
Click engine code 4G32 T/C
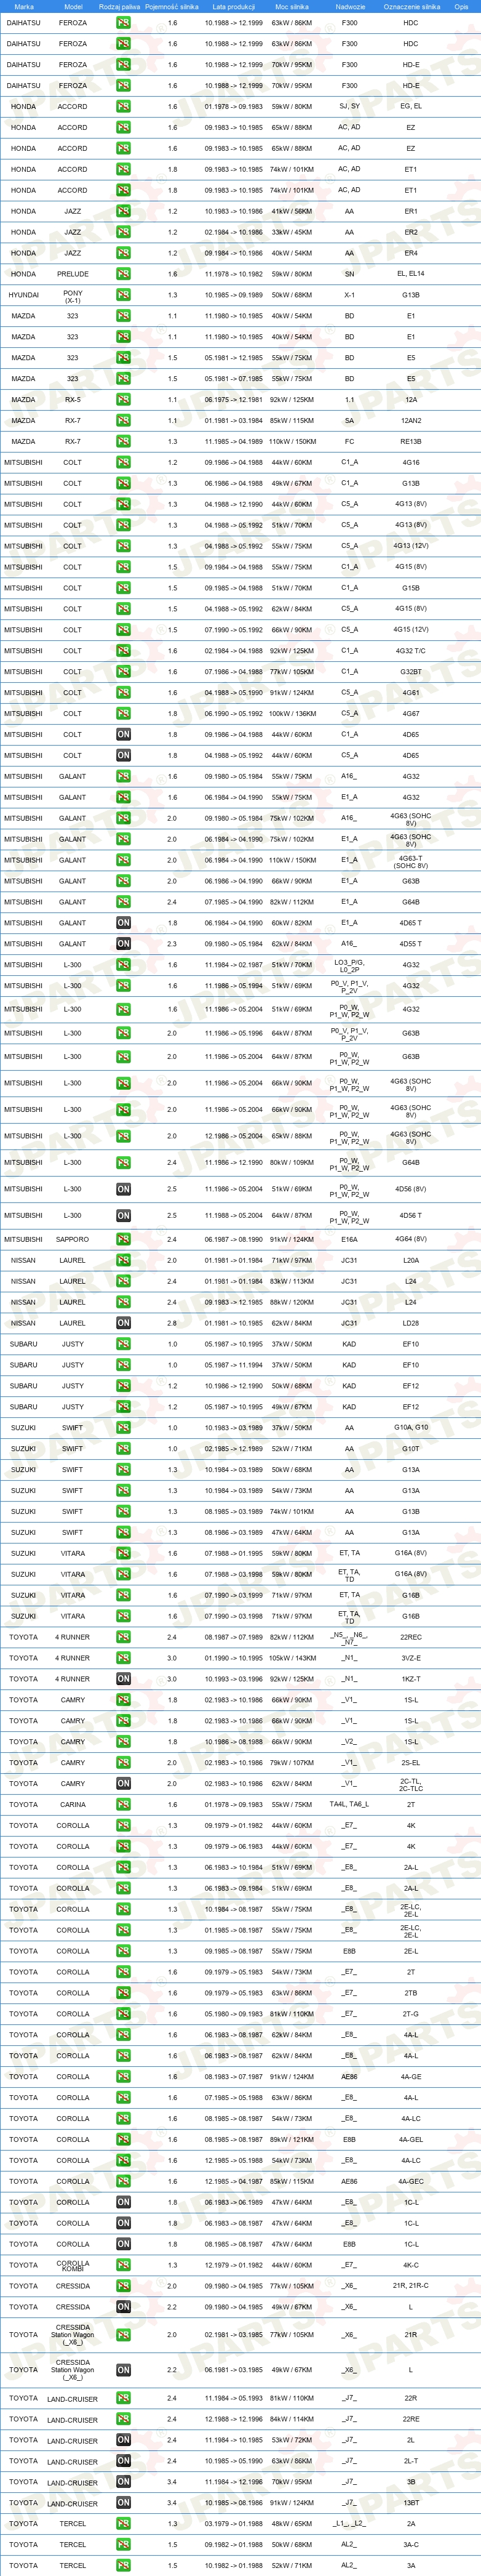[x=411, y=651]
